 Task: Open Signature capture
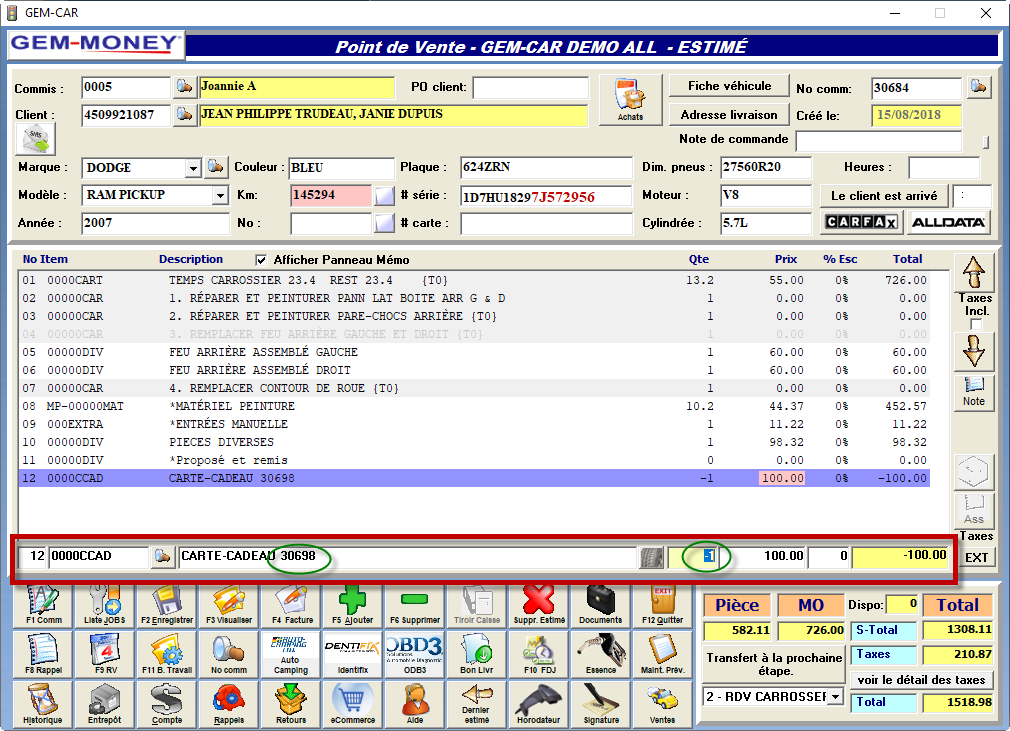pyautogui.click(x=600, y=703)
